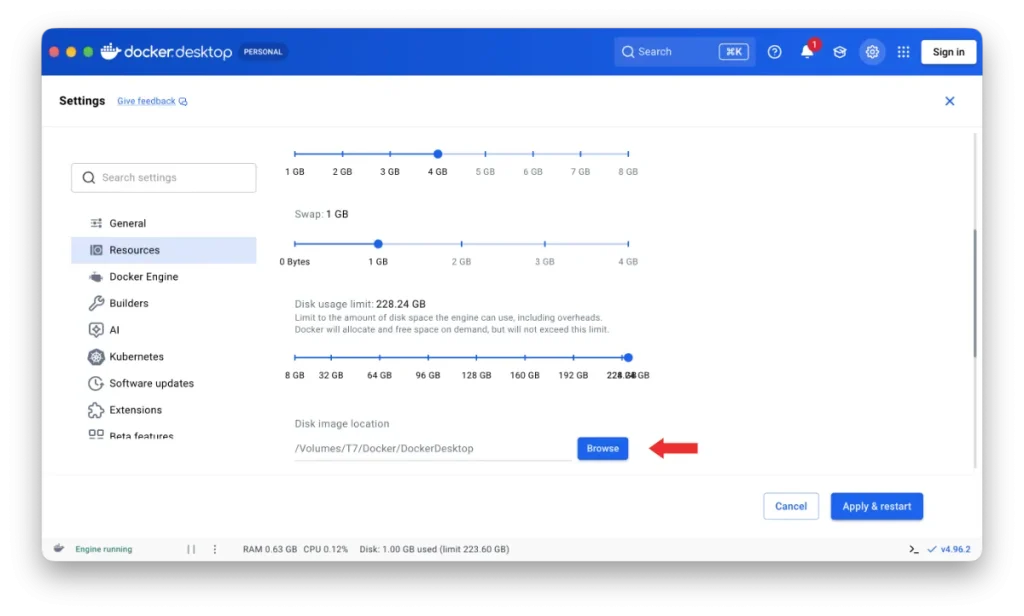Viewport: 1024px width, 616px height.
Task: Open the help question mark icon
Action: click(x=774, y=52)
